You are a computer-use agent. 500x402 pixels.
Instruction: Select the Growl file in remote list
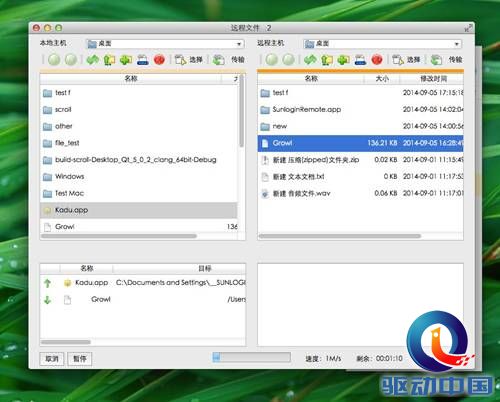pos(360,143)
